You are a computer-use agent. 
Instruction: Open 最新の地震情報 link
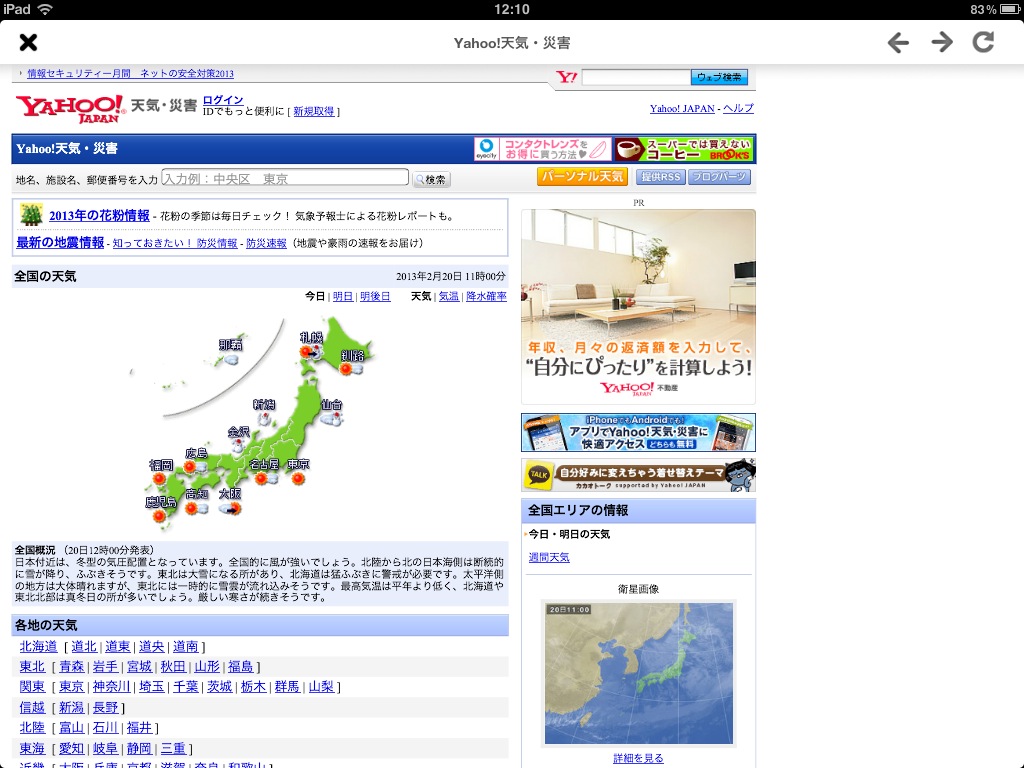coord(60,242)
